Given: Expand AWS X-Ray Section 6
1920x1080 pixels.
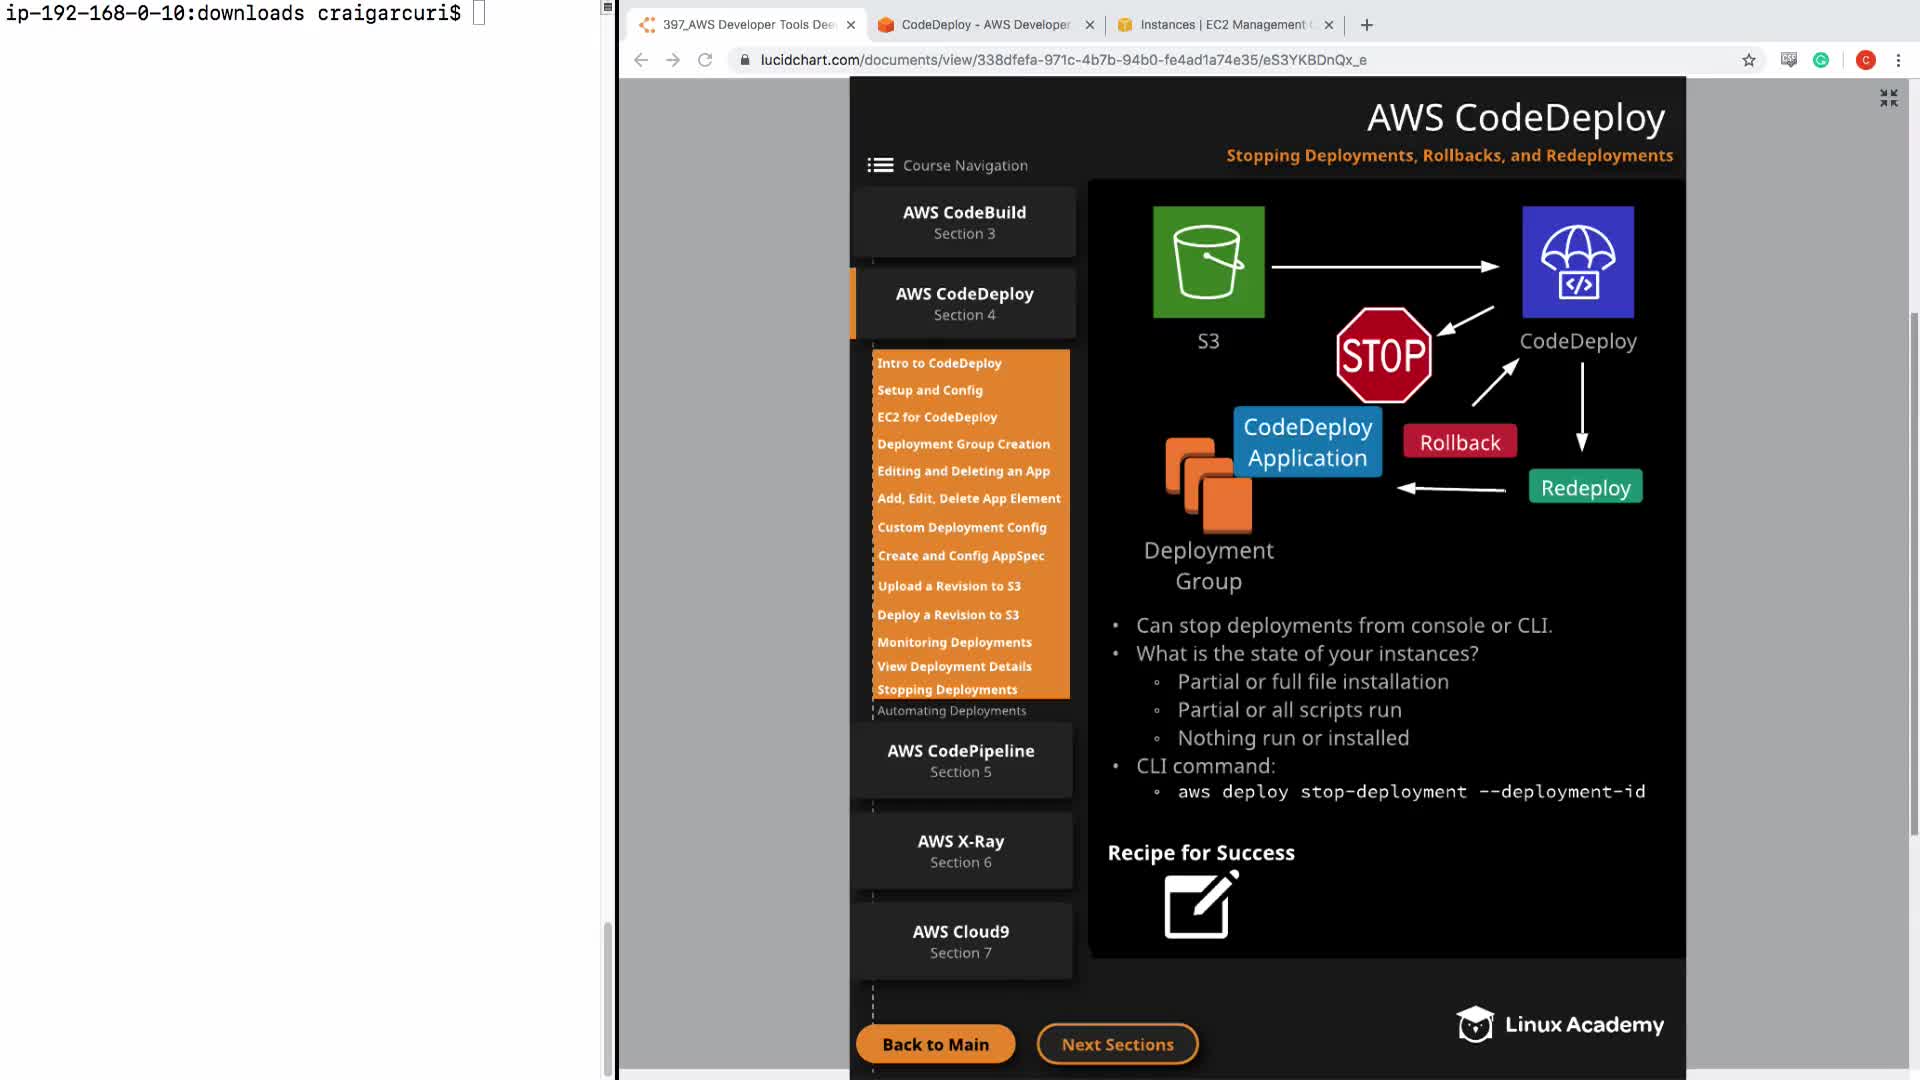Looking at the screenshot, I should click(x=961, y=851).
